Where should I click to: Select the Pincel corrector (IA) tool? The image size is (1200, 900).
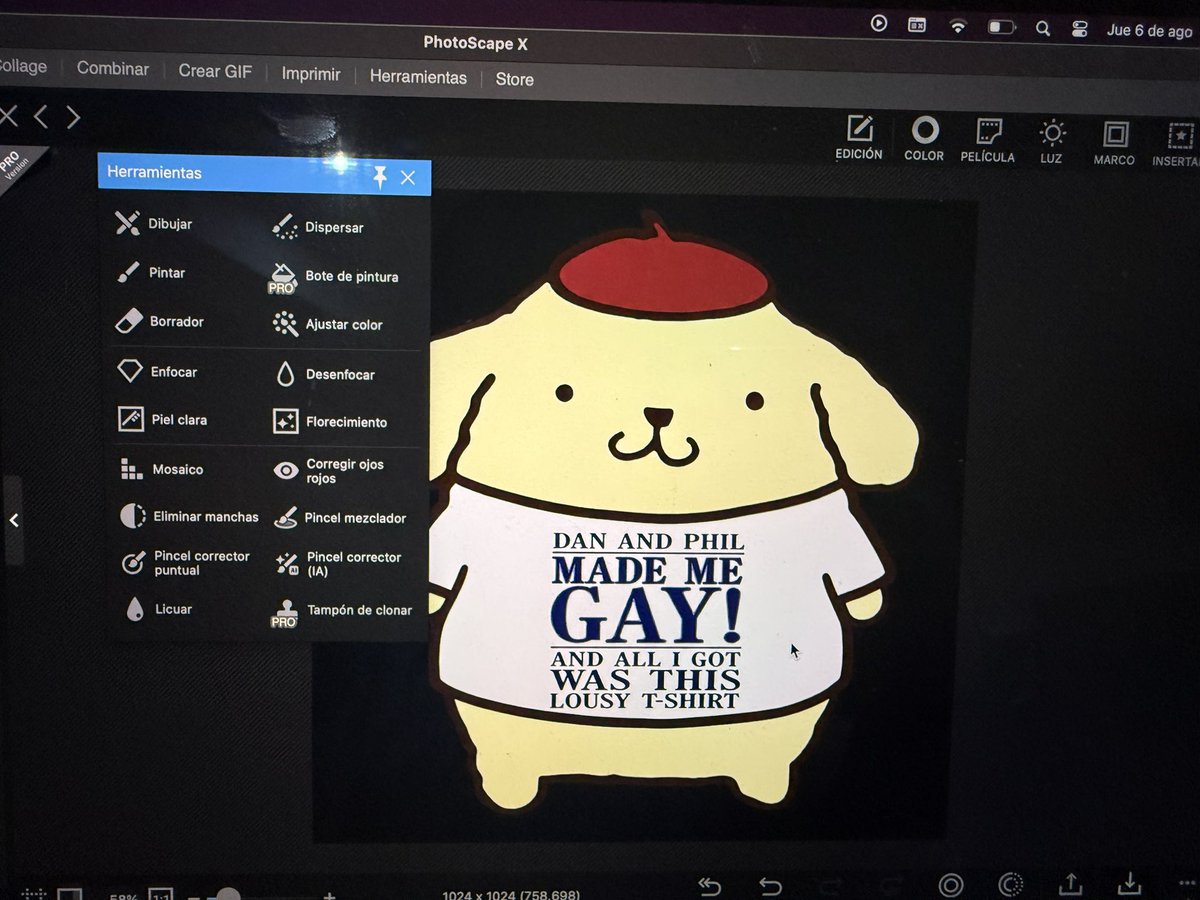pyautogui.click(x=337, y=564)
